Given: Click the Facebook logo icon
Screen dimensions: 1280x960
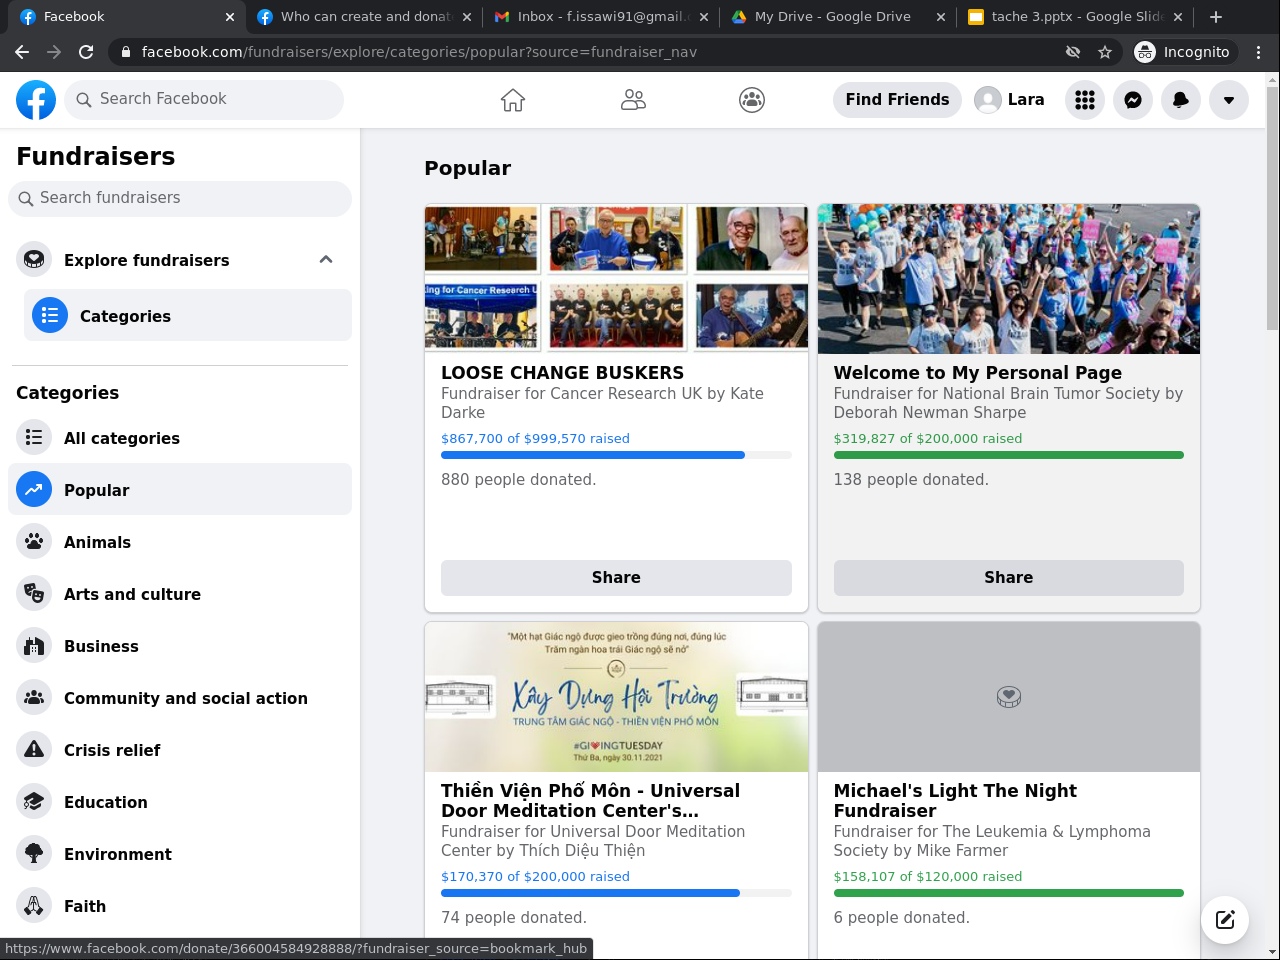Looking at the screenshot, I should (x=36, y=100).
